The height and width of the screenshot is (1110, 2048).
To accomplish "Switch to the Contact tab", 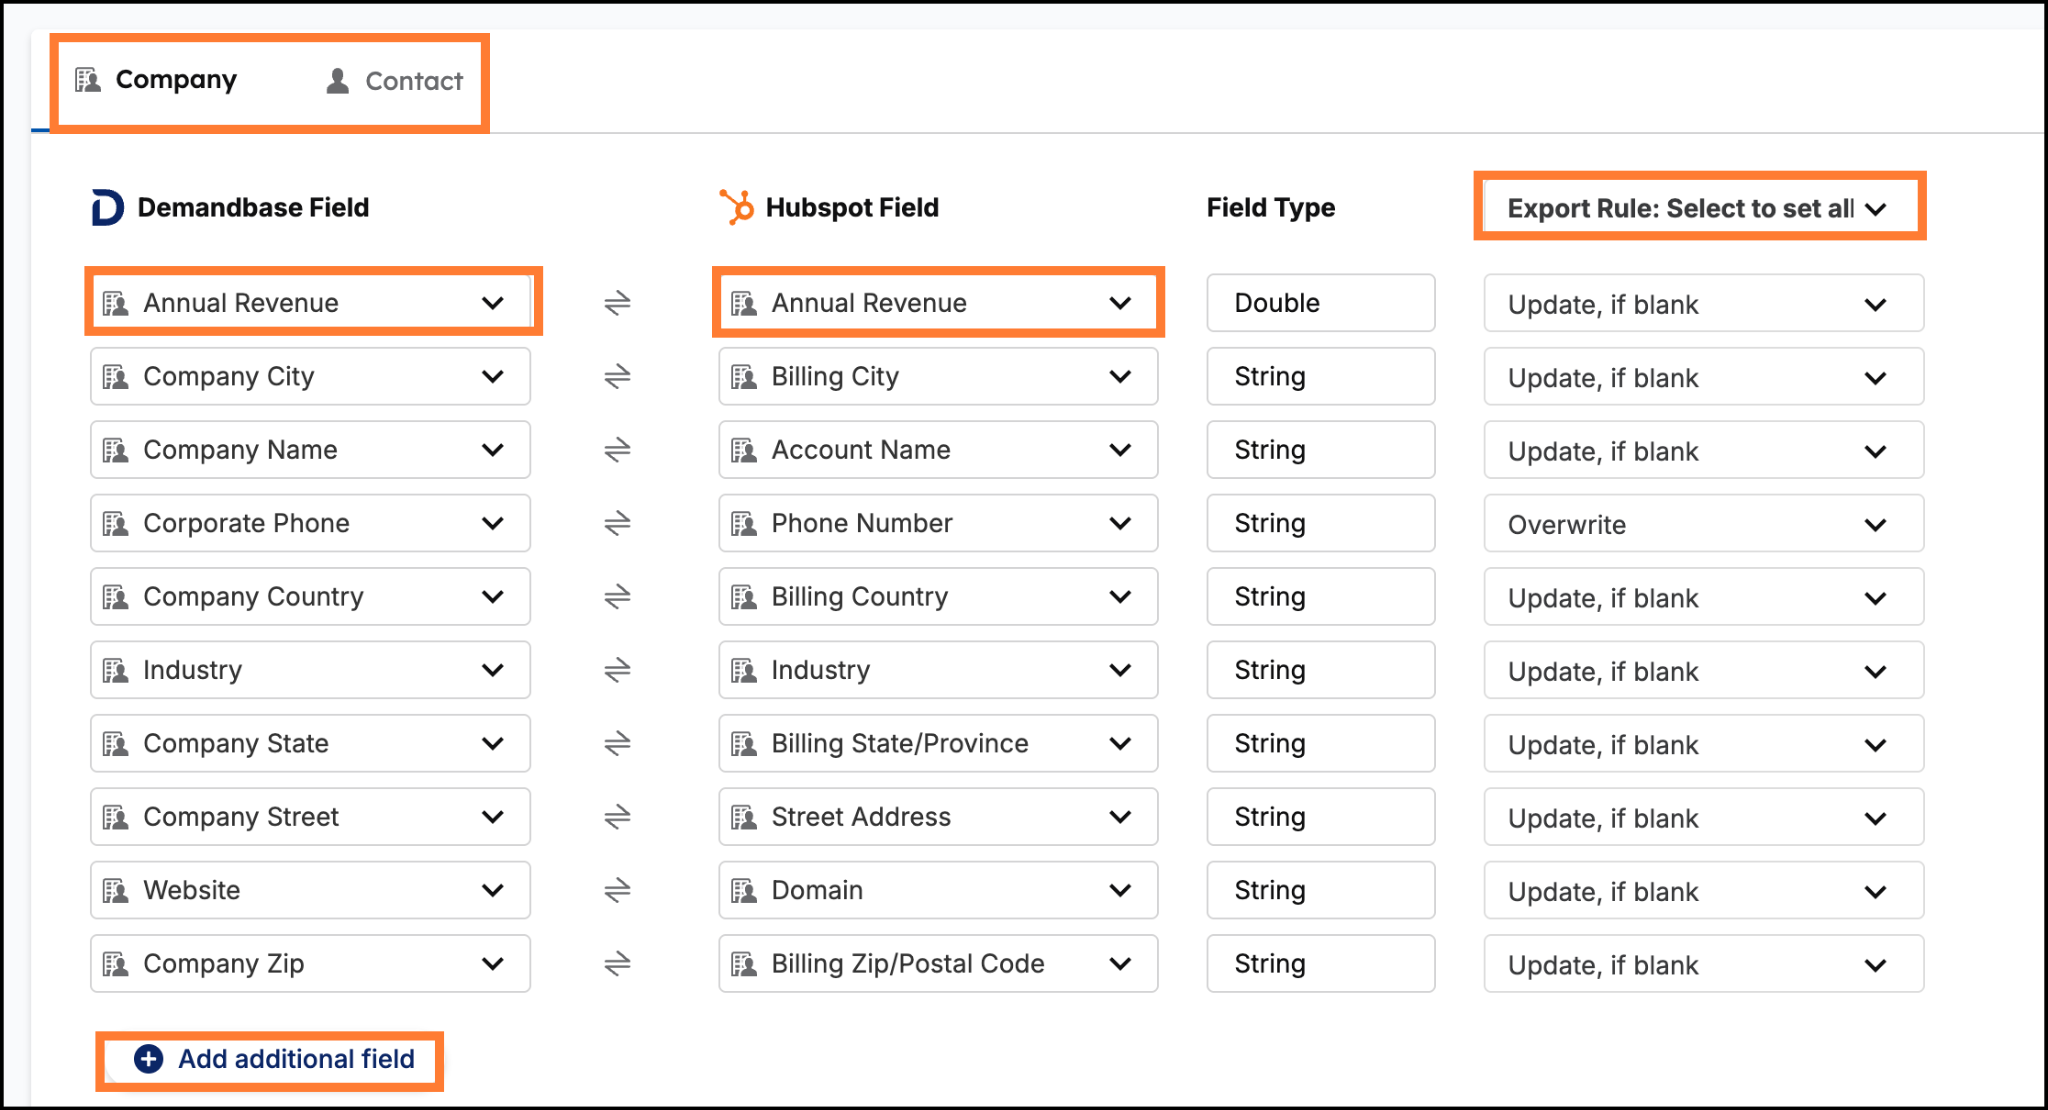I will tap(395, 81).
